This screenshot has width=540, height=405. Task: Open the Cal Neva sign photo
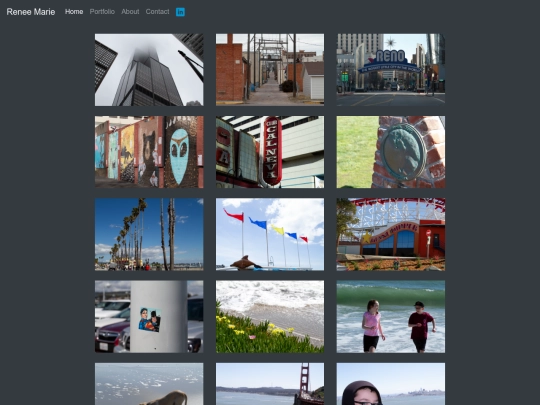click(x=270, y=152)
